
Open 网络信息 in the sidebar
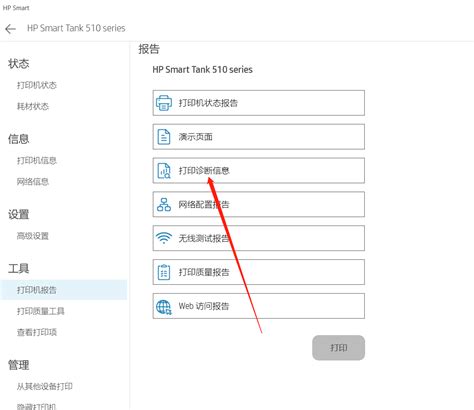click(x=33, y=182)
